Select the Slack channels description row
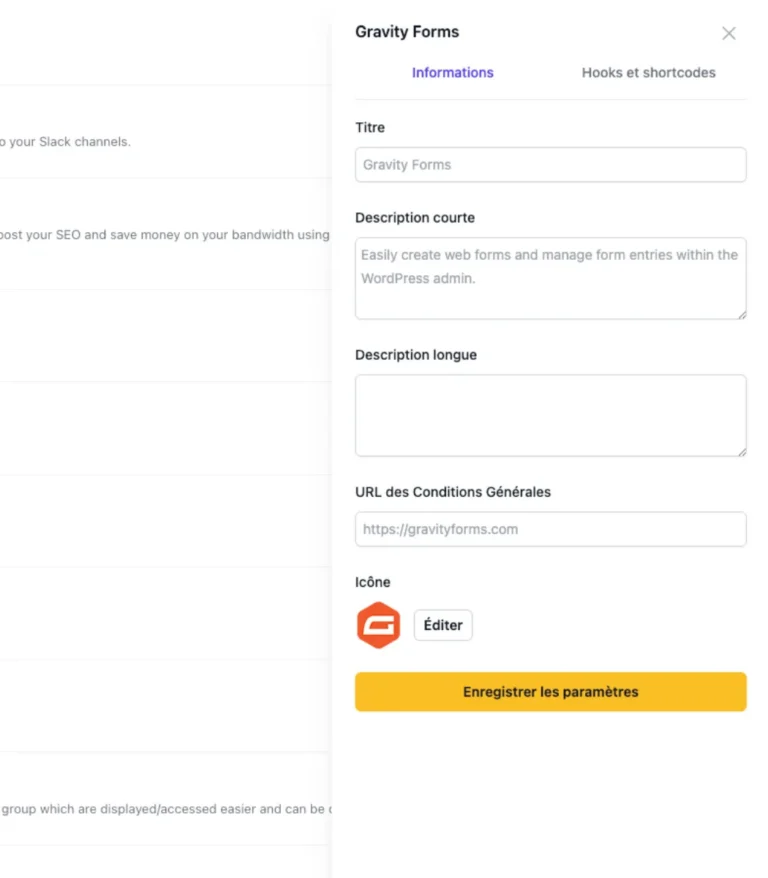The height and width of the screenshot is (878, 768). coord(65,142)
